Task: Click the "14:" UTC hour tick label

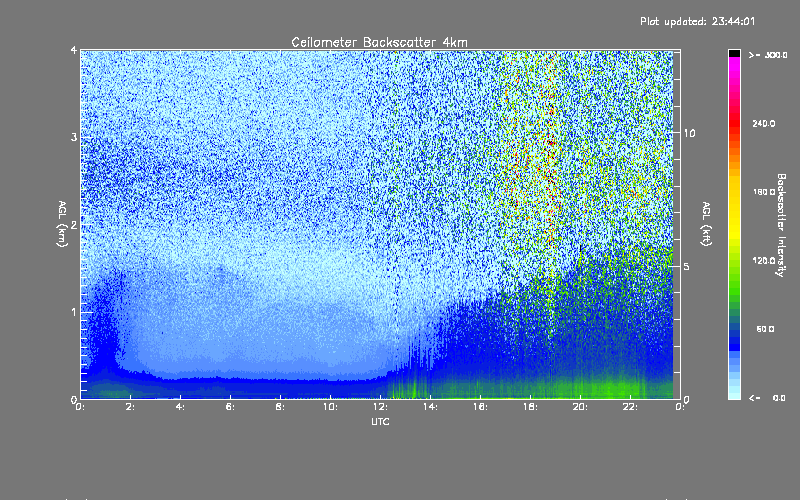Action: [x=430, y=407]
